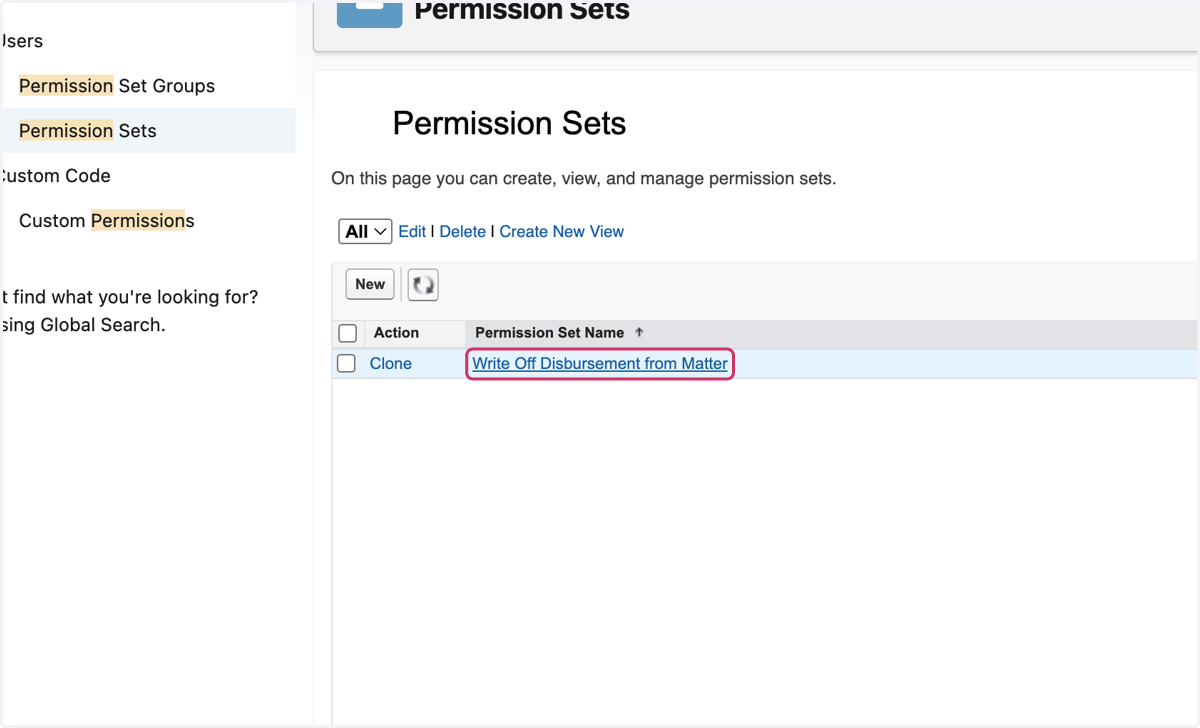The width and height of the screenshot is (1200, 728).
Task: Open Permission Set Groups in sidebar
Action: click(117, 86)
